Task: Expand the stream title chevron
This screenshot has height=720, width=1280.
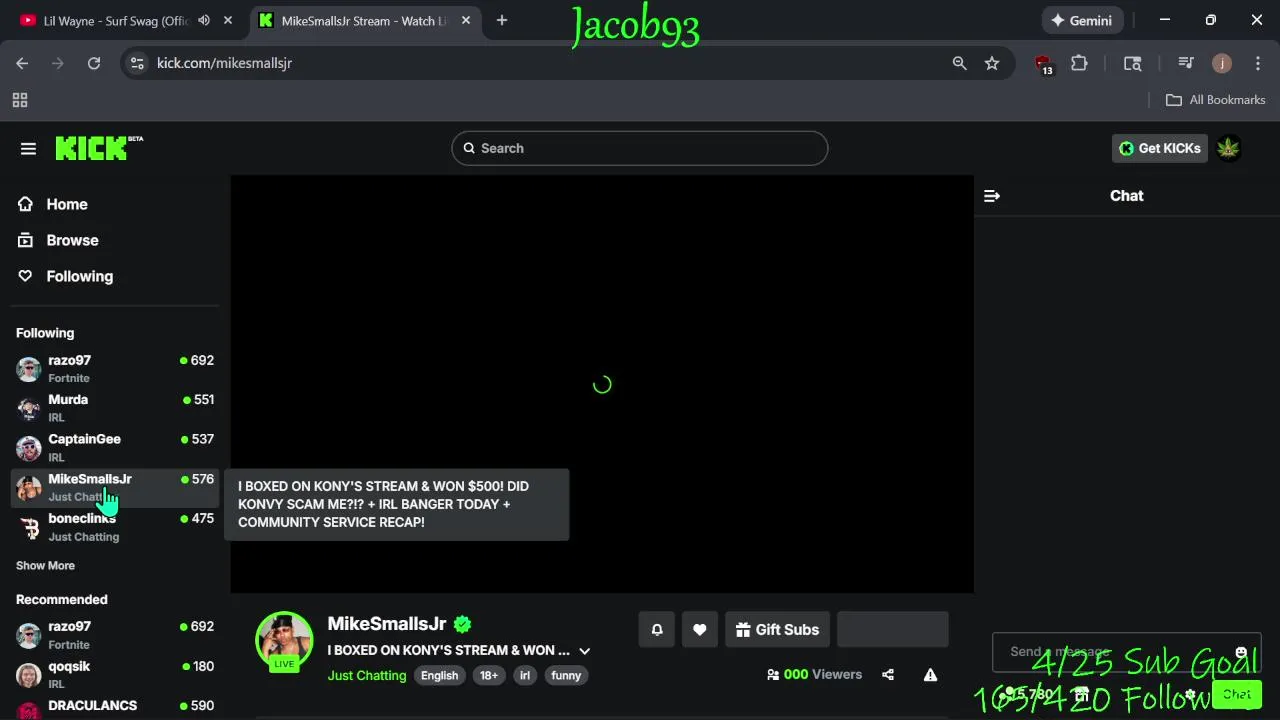Action: [585, 651]
